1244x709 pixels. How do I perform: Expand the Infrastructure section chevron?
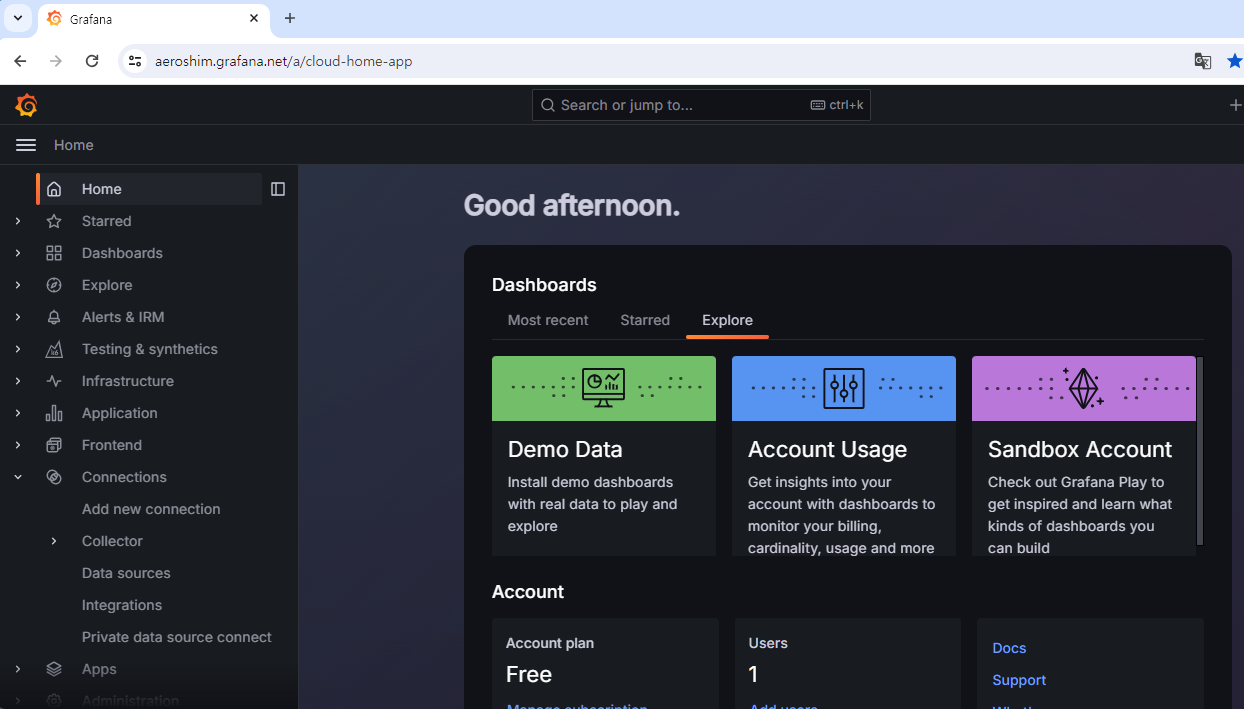(x=18, y=381)
